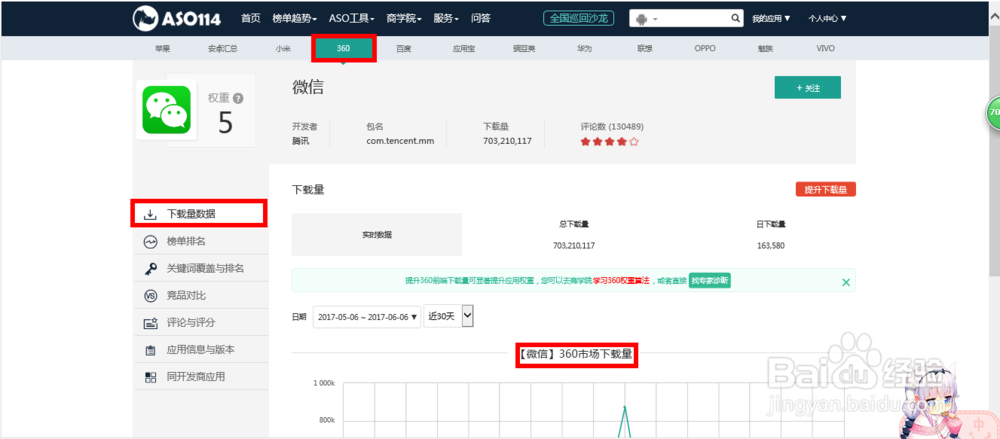Open the 个人中心 dropdown
Viewport: 1000px width, 439px height.
827,19
